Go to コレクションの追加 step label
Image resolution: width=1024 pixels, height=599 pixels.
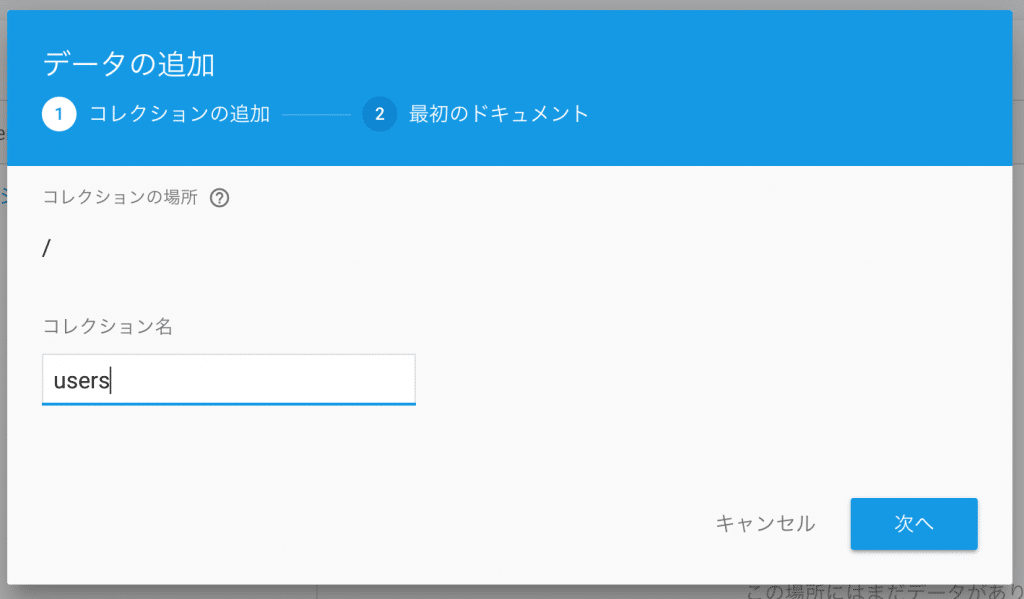point(180,114)
